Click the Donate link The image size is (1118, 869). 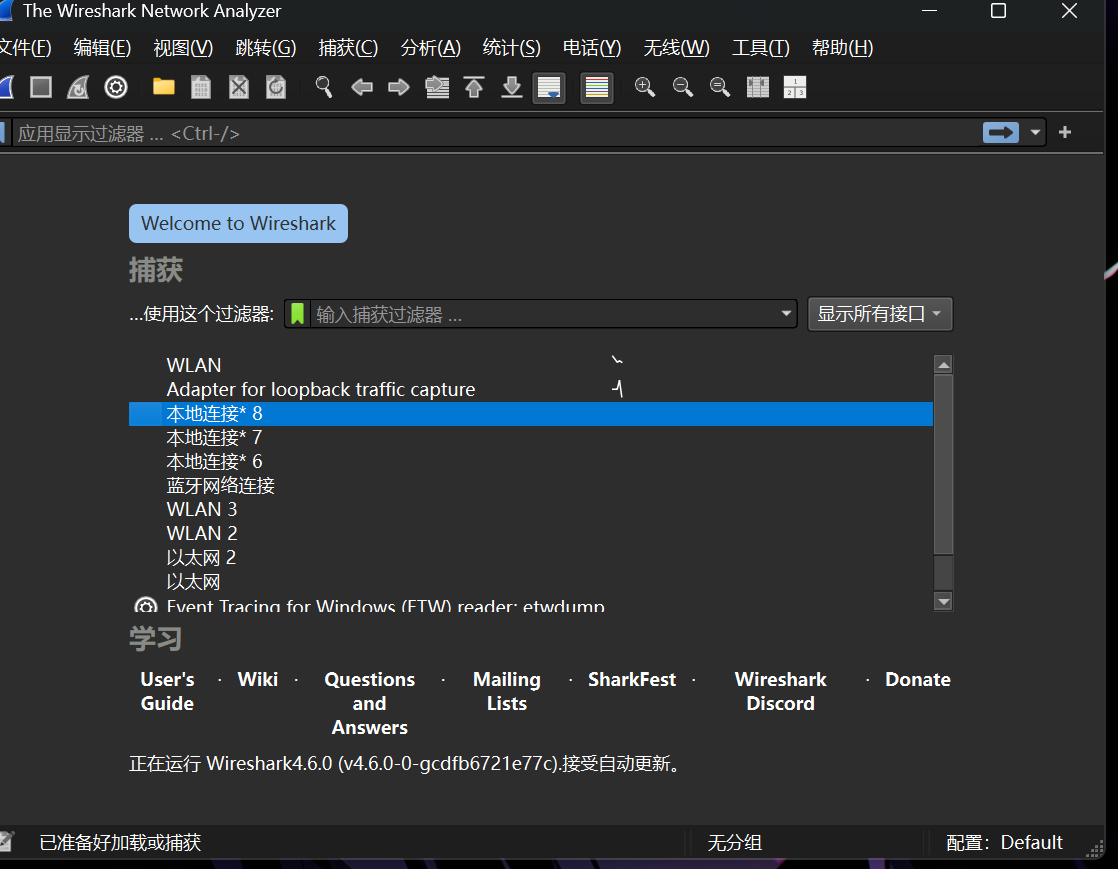click(x=918, y=679)
